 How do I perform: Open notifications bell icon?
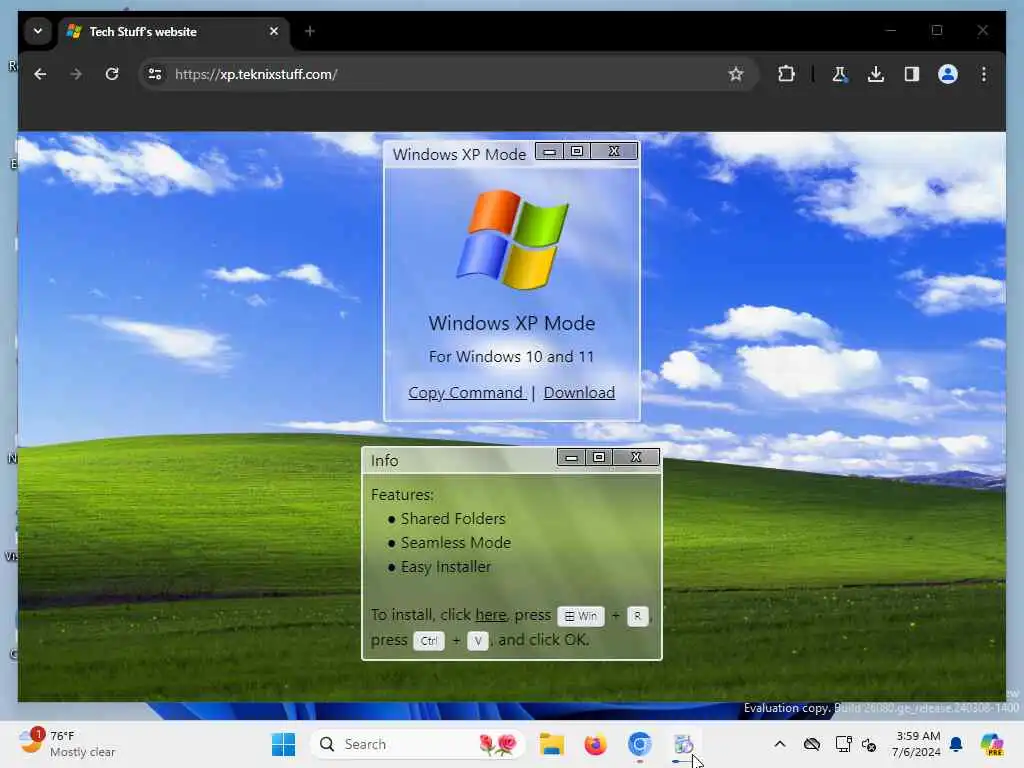[x=956, y=744]
